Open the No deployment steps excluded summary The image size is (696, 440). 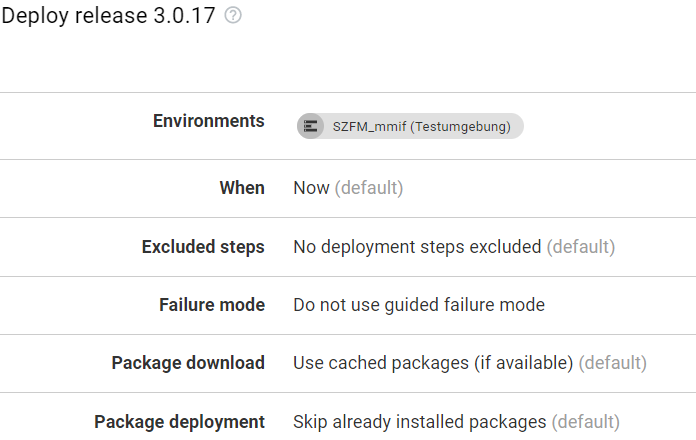pyautogui.click(x=417, y=247)
